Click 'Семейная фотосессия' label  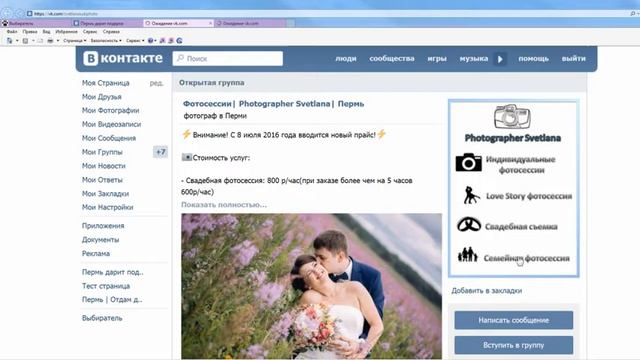pyautogui.click(x=527, y=258)
